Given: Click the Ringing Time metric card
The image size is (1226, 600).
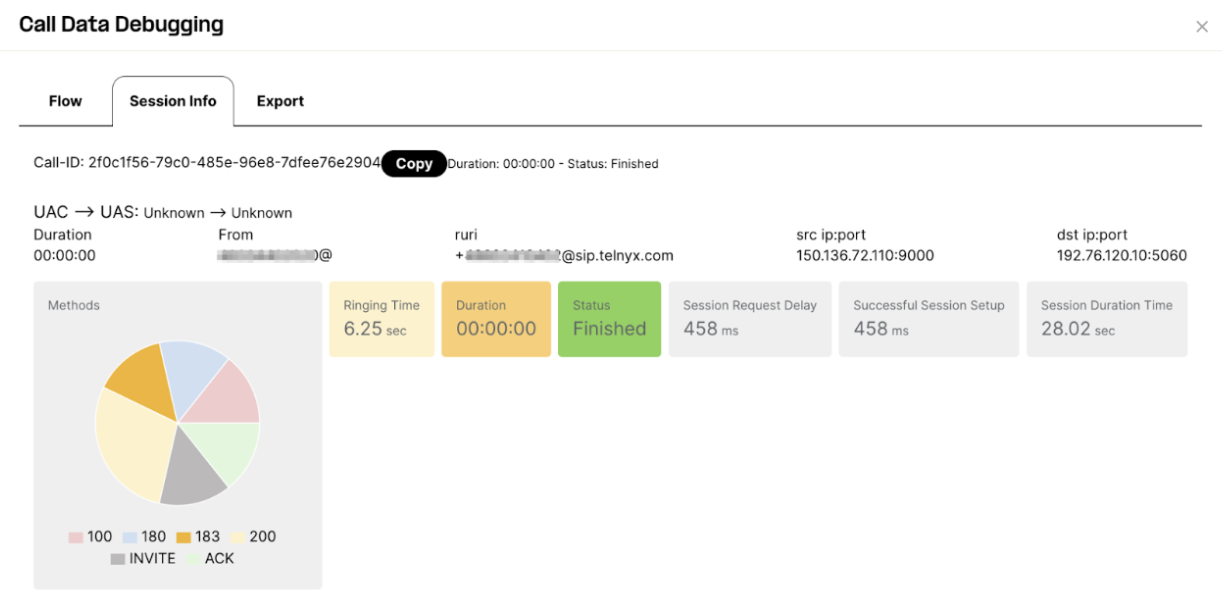Looking at the screenshot, I should (381, 318).
